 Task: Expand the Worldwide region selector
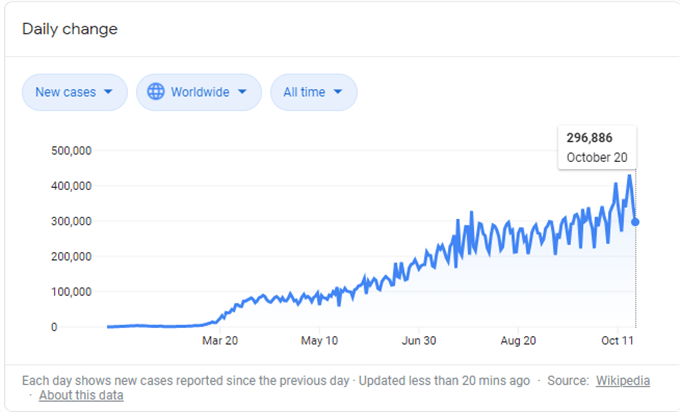tap(199, 92)
